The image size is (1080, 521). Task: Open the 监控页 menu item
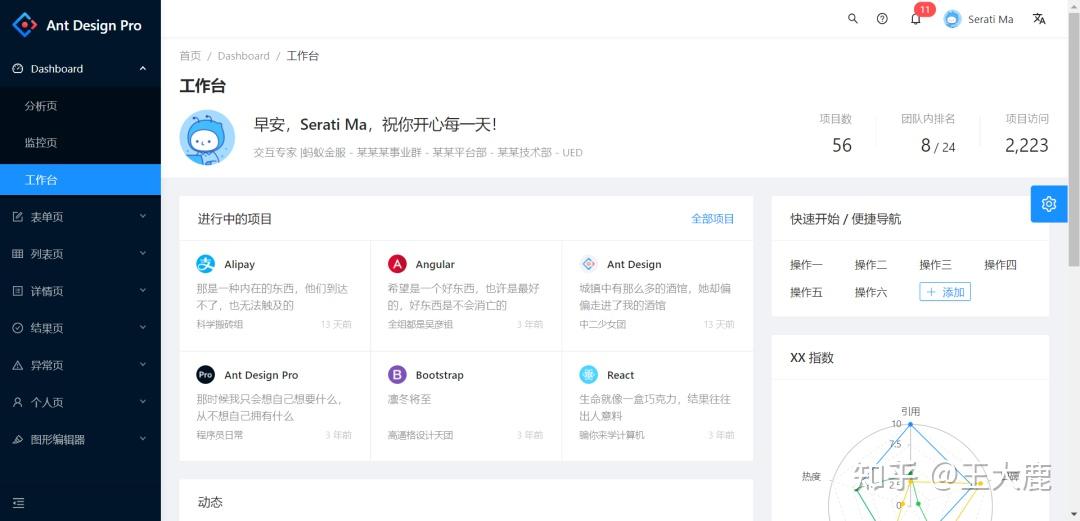click(x=80, y=143)
